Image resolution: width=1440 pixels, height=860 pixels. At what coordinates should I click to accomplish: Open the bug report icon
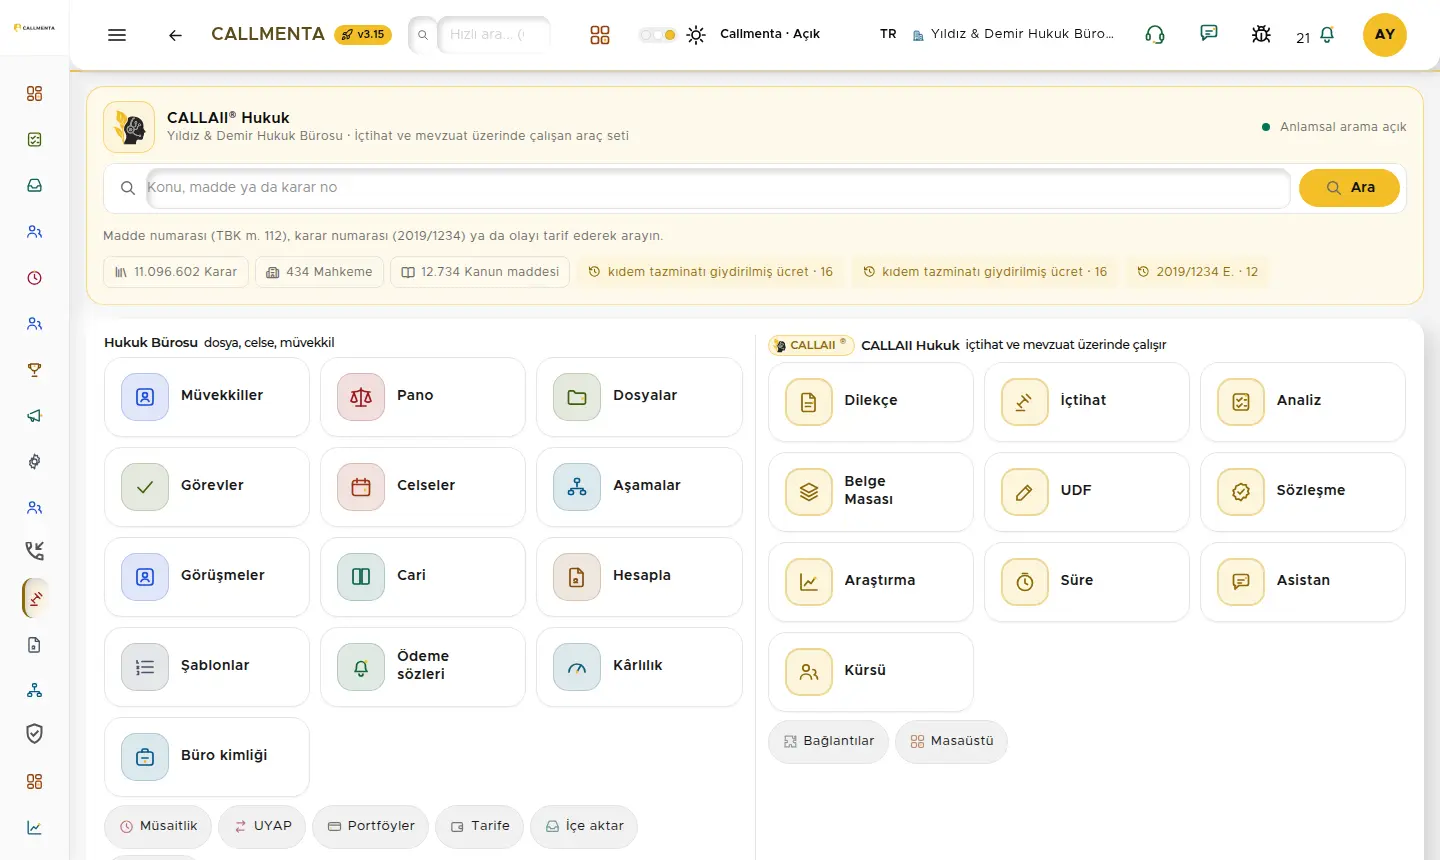[1261, 35]
